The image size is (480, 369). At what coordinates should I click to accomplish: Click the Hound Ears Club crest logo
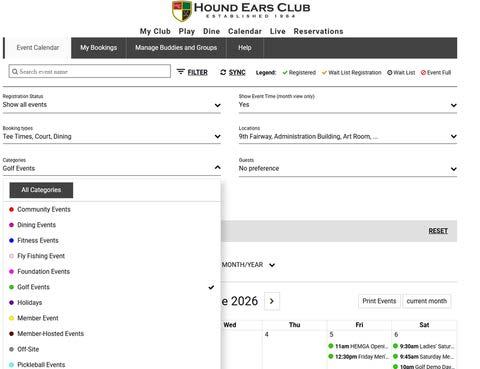[182, 11]
